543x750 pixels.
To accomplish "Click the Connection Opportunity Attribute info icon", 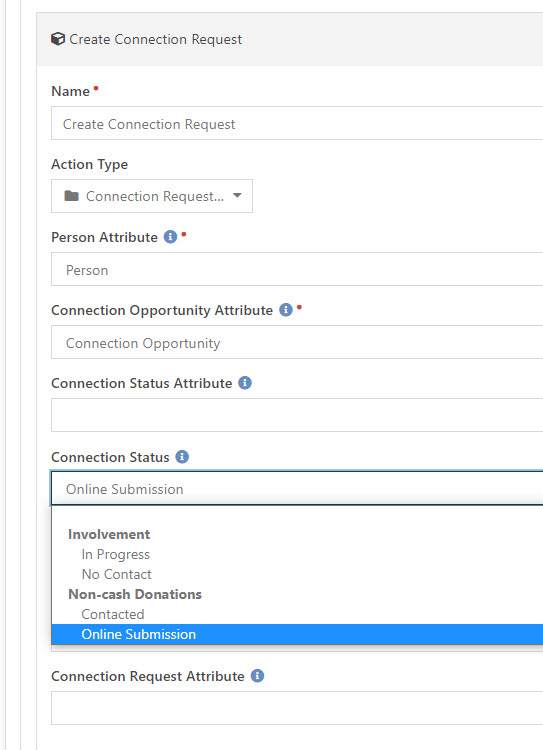I will click(x=286, y=310).
